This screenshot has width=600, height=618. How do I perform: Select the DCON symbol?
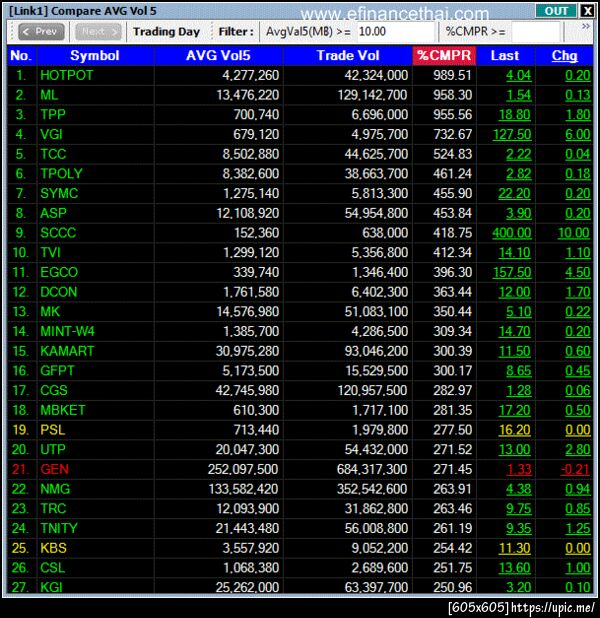pos(59,292)
